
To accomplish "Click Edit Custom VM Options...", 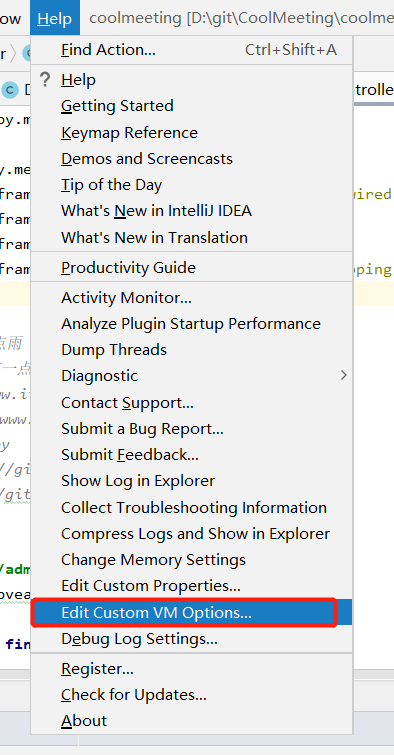I will pos(192,612).
